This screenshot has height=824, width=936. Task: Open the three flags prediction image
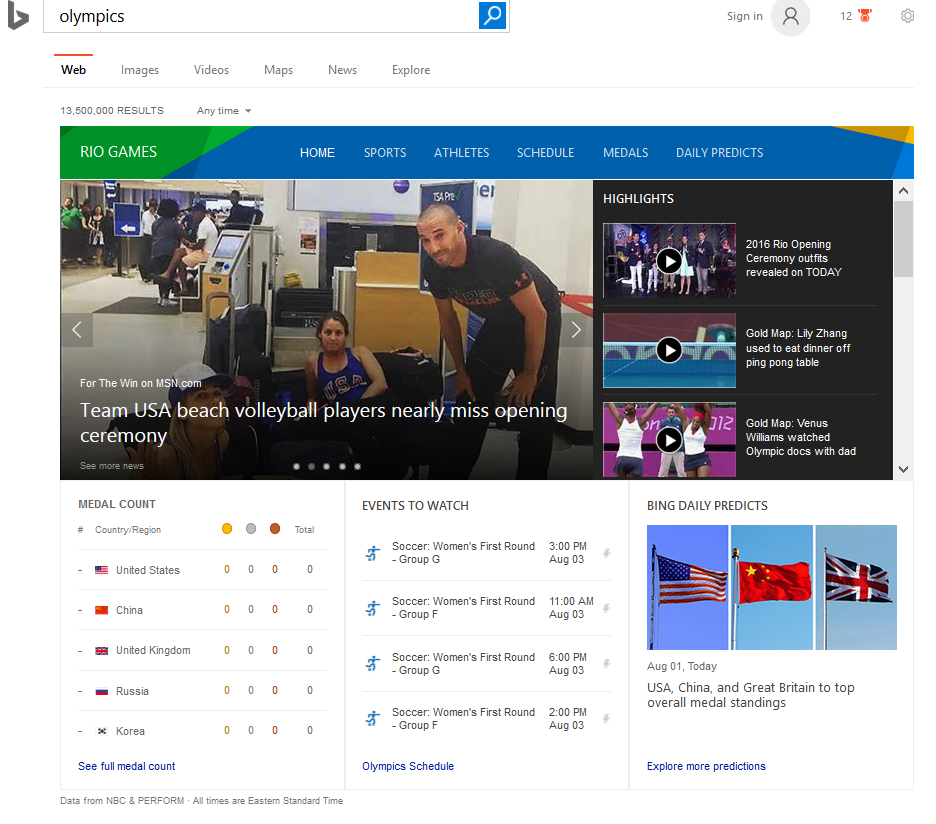pos(771,587)
